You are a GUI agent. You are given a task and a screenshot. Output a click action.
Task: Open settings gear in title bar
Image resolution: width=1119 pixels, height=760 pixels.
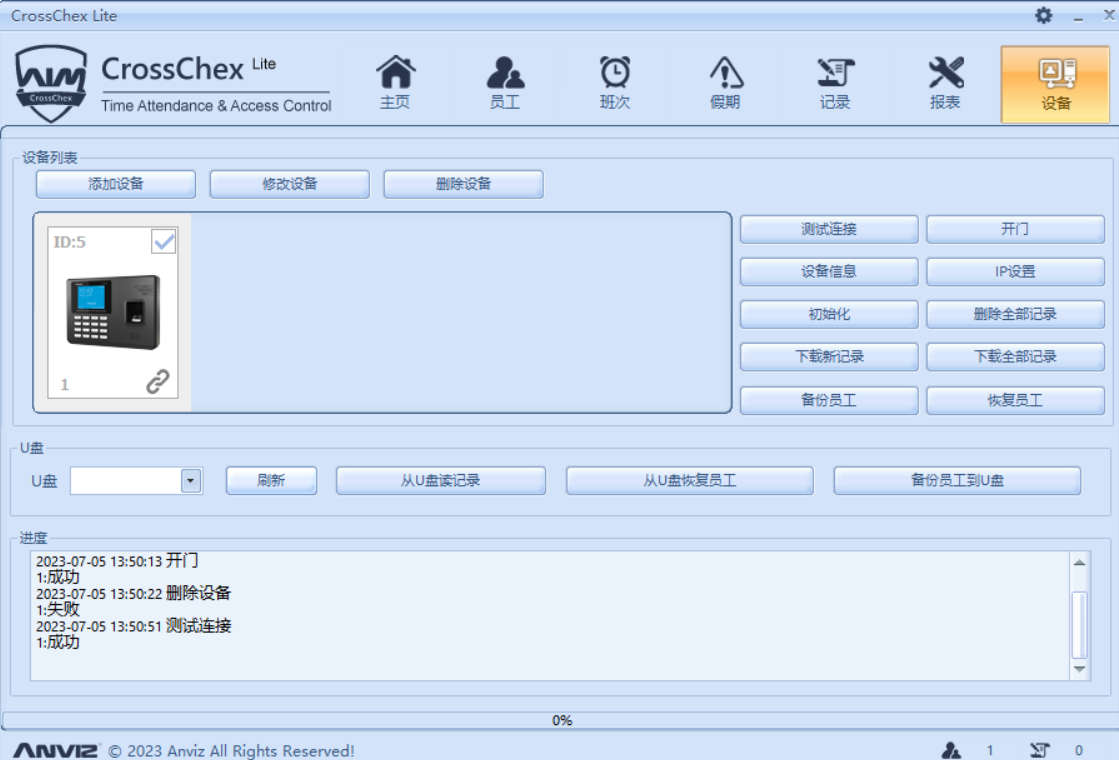point(1043,15)
